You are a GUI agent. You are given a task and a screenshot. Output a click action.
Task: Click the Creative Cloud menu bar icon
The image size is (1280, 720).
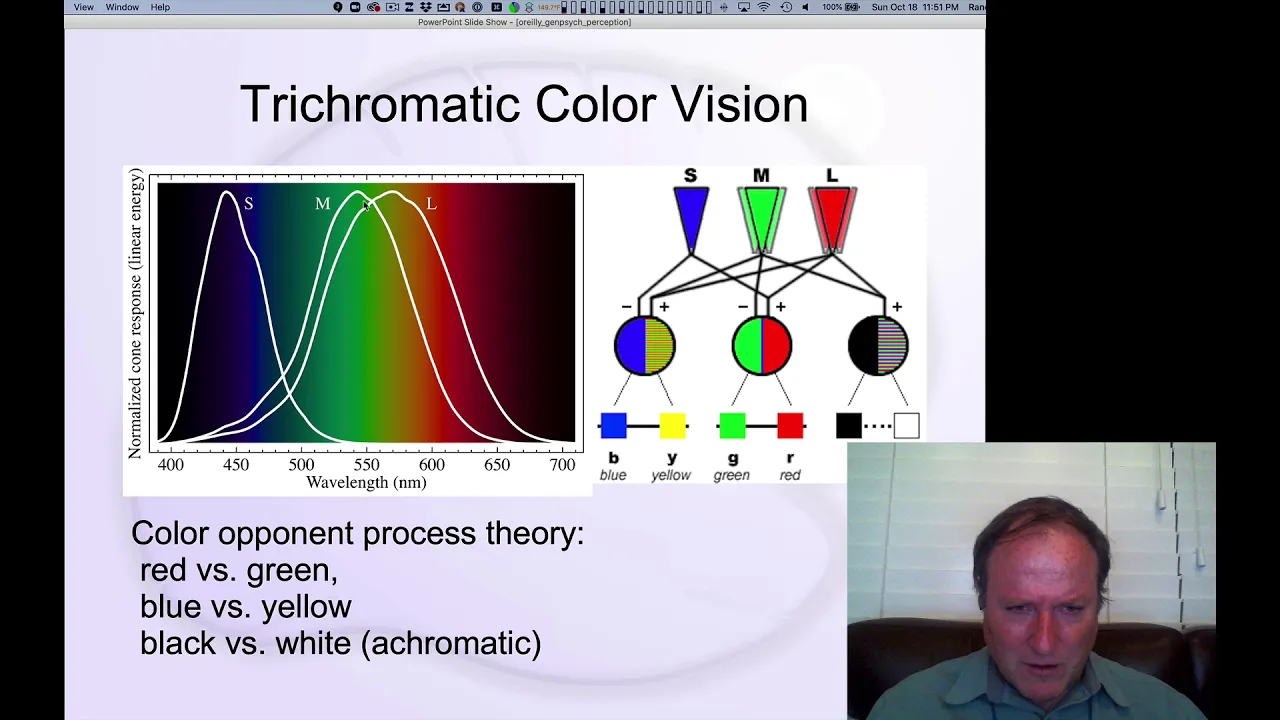coord(374,7)
